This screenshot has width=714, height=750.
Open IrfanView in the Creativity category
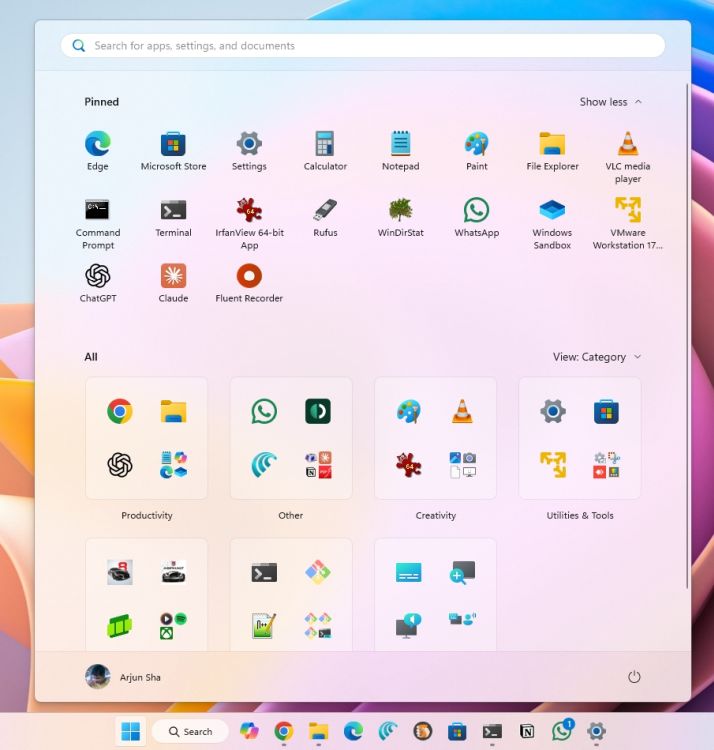click(408, 464)
